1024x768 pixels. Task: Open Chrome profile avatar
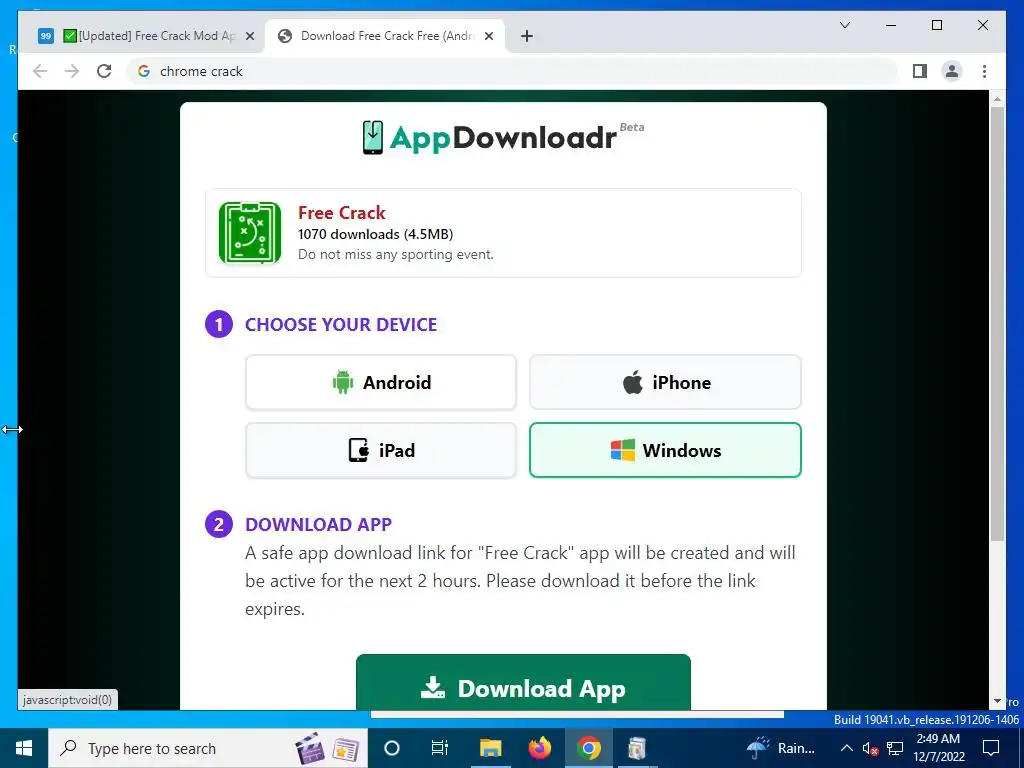tap(952, 71)
